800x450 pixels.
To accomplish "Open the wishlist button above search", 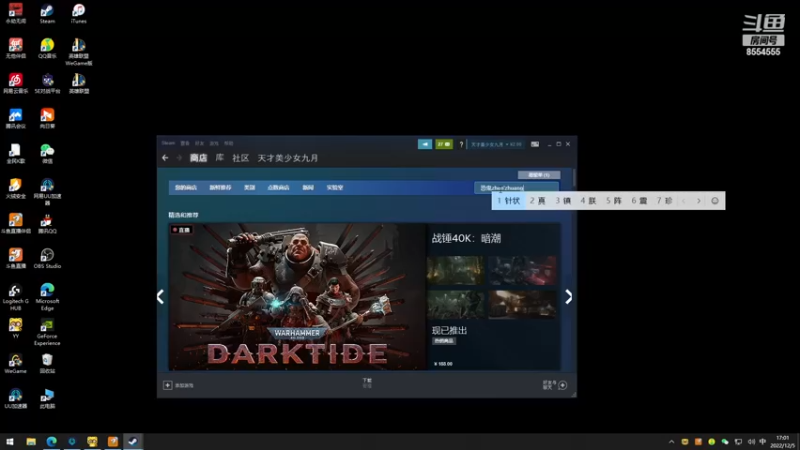I will 539,175.
